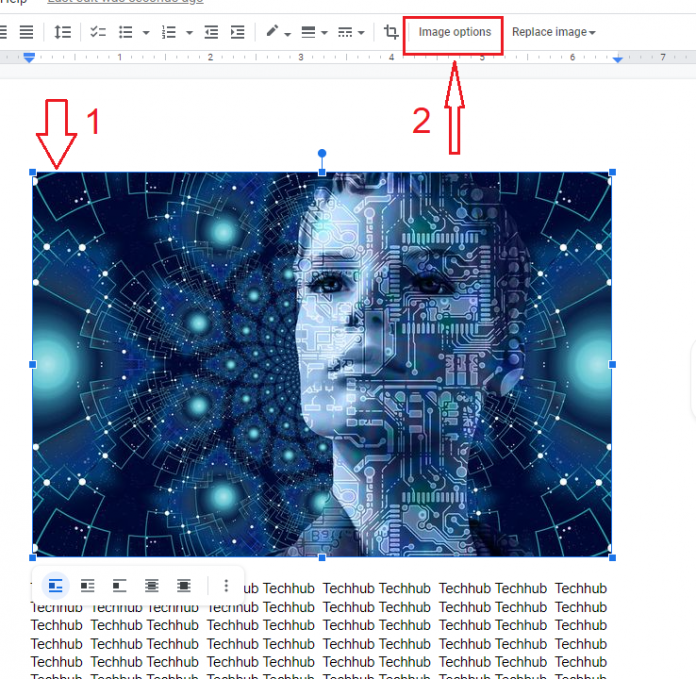Image resolution: width=696 pixels, height=679 pixels.
Task: Select the In line image layout
Action: pos(56,585)
